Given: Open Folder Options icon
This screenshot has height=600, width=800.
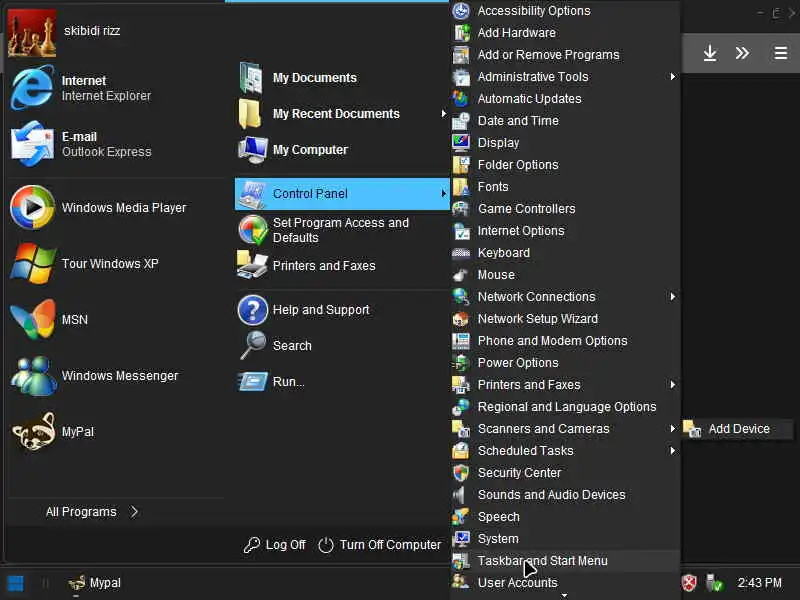Looking at the screenshot, I should click(461, 164).
